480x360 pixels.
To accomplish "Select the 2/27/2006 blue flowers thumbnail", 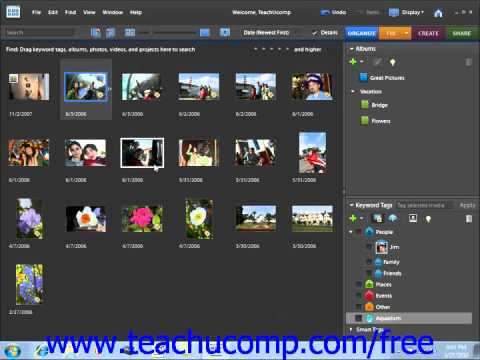I will click(x=29, y=284).
